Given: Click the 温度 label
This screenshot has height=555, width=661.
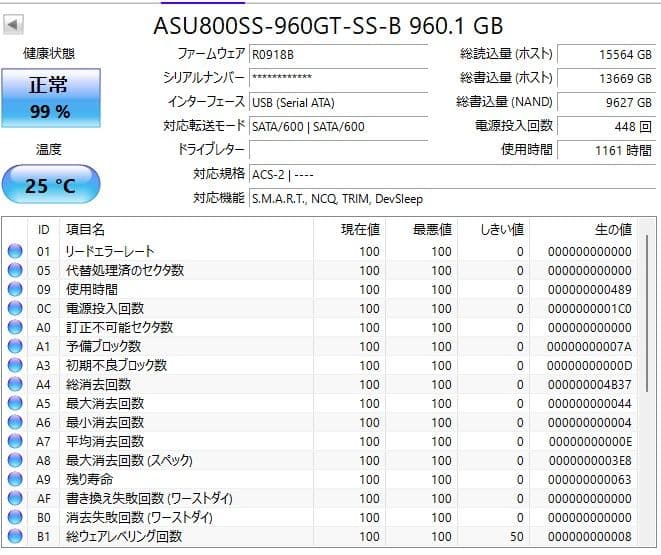Looking at the screenshot, I should [49, 149].
